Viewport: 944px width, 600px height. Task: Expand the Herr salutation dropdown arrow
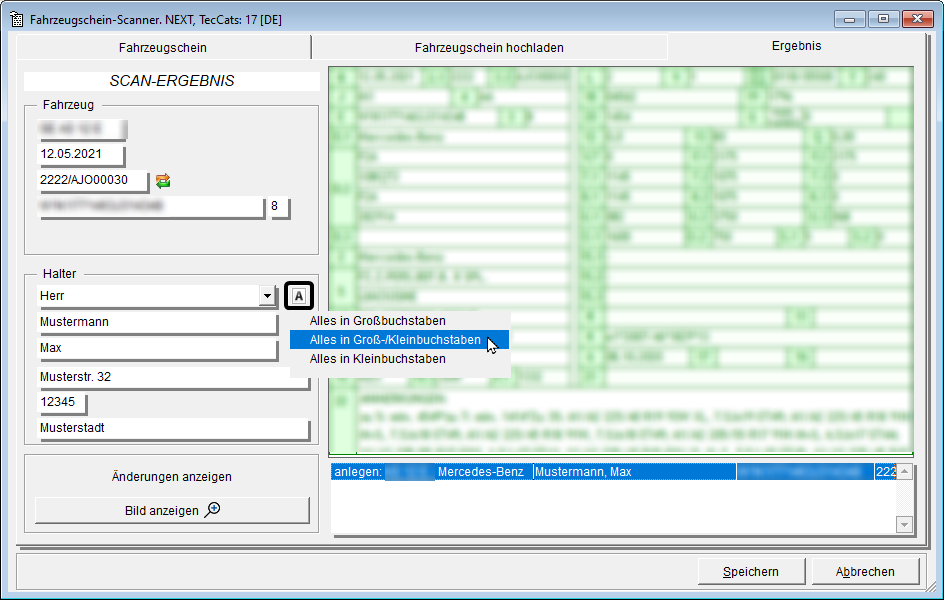267,295
